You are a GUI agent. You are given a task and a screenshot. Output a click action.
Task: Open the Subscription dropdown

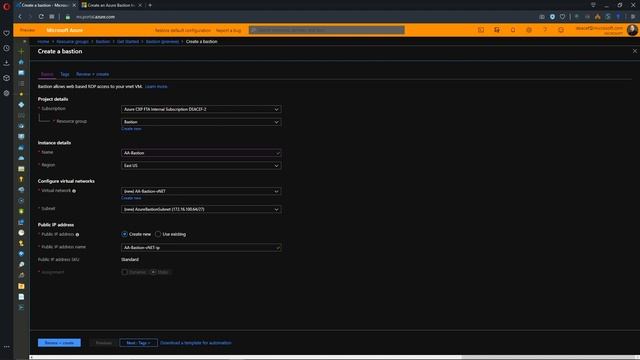[201, 109]
